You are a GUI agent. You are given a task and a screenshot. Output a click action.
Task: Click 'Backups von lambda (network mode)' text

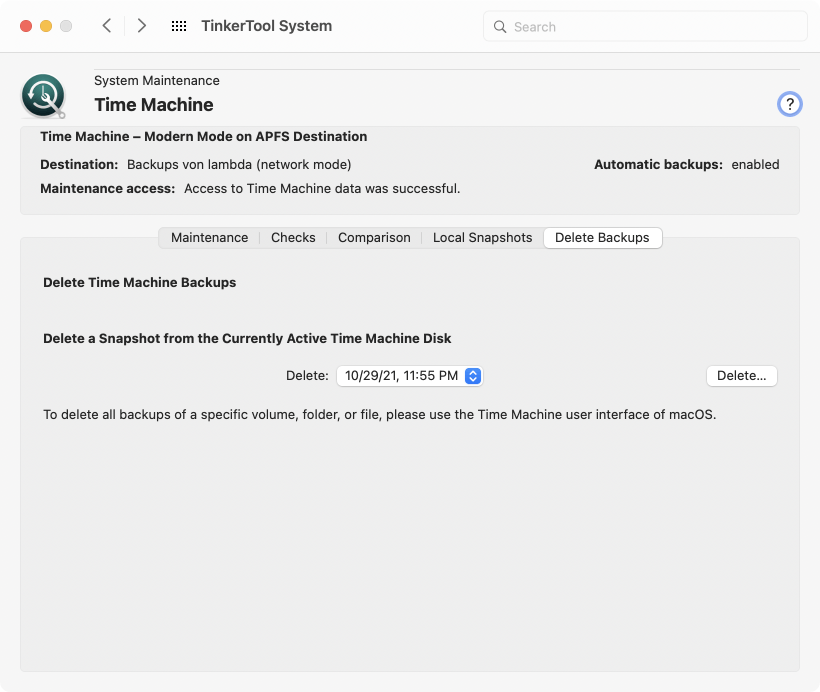(x=239, y=164)
